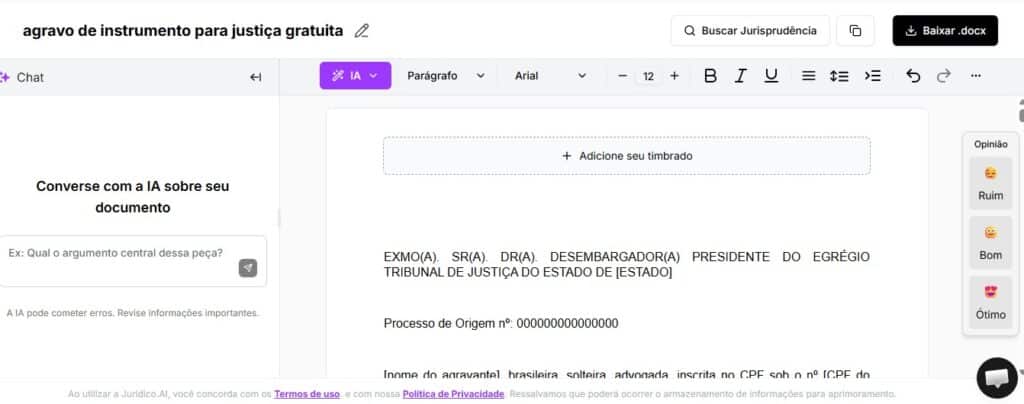The image size is (1024, 404).
Task: Redo the last action
Action: point(944,76)
